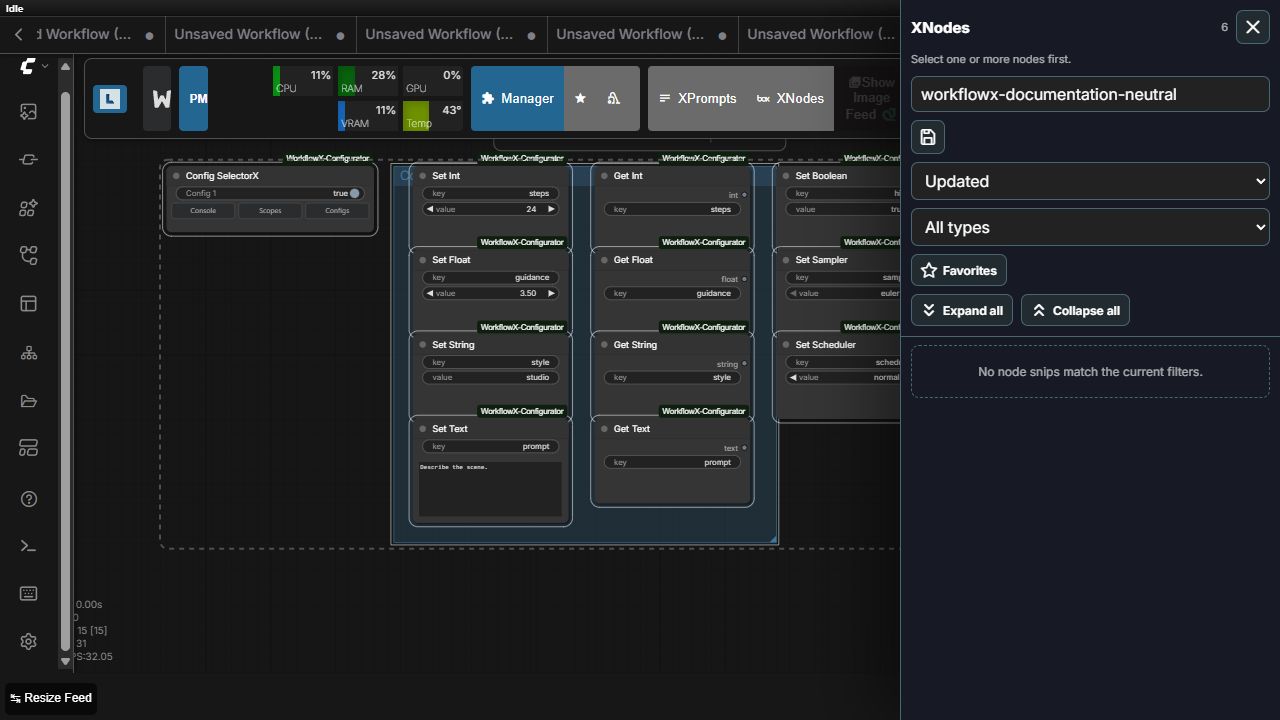Edit the workflowx-documentation-neutral name field
Viewport: 1280px width, 720px height.
[x=1090, y=94]
